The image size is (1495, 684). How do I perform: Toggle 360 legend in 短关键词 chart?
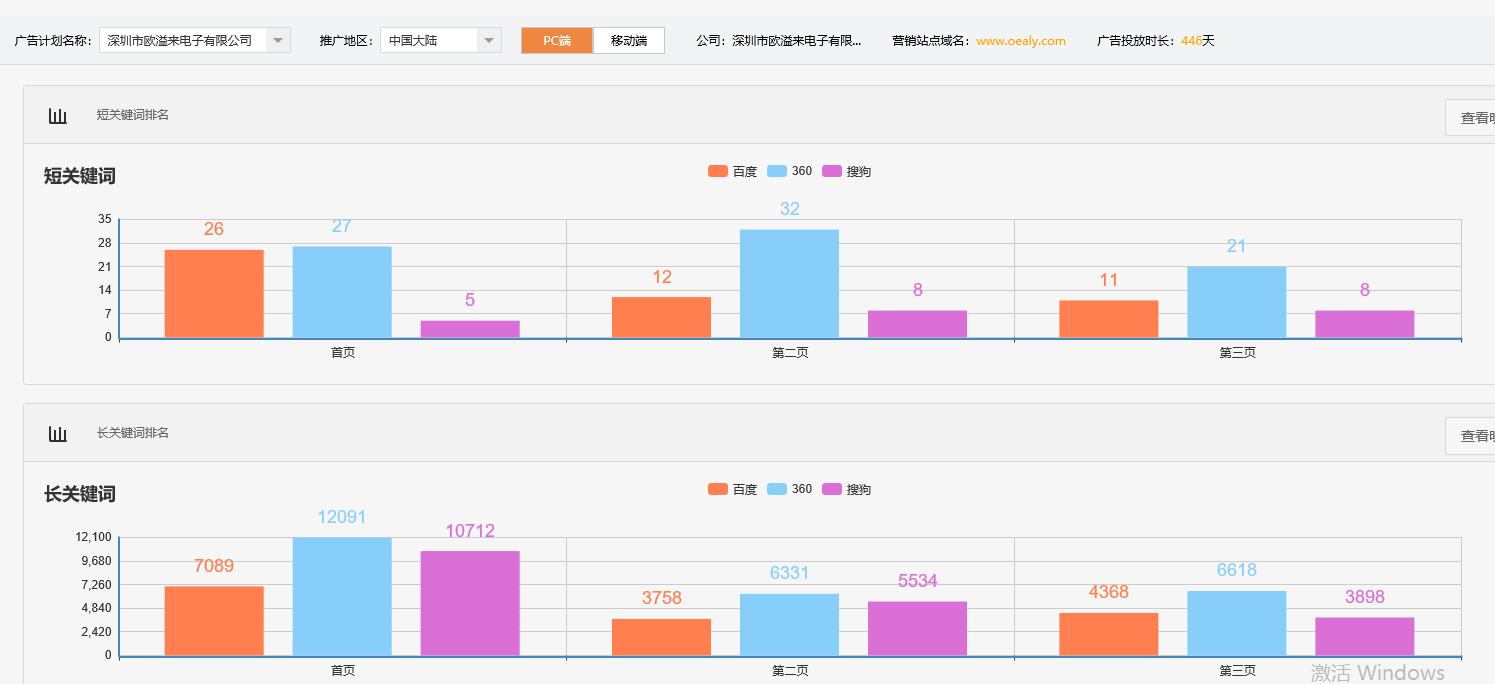[789, 171]
